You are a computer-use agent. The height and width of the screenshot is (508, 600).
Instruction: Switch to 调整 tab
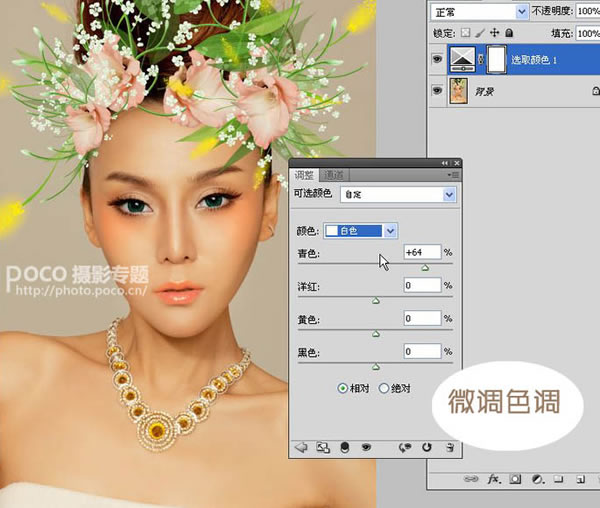pos(304,175)
